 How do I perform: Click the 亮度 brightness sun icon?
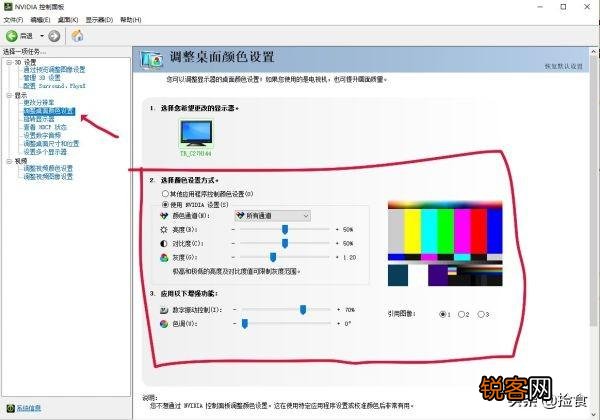[164, 230]
